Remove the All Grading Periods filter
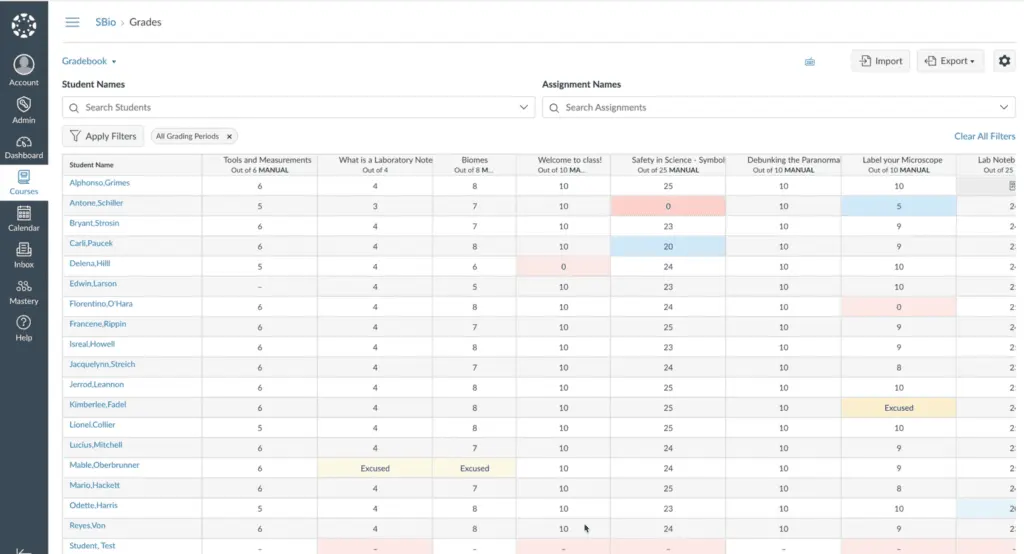 (229, 137)
